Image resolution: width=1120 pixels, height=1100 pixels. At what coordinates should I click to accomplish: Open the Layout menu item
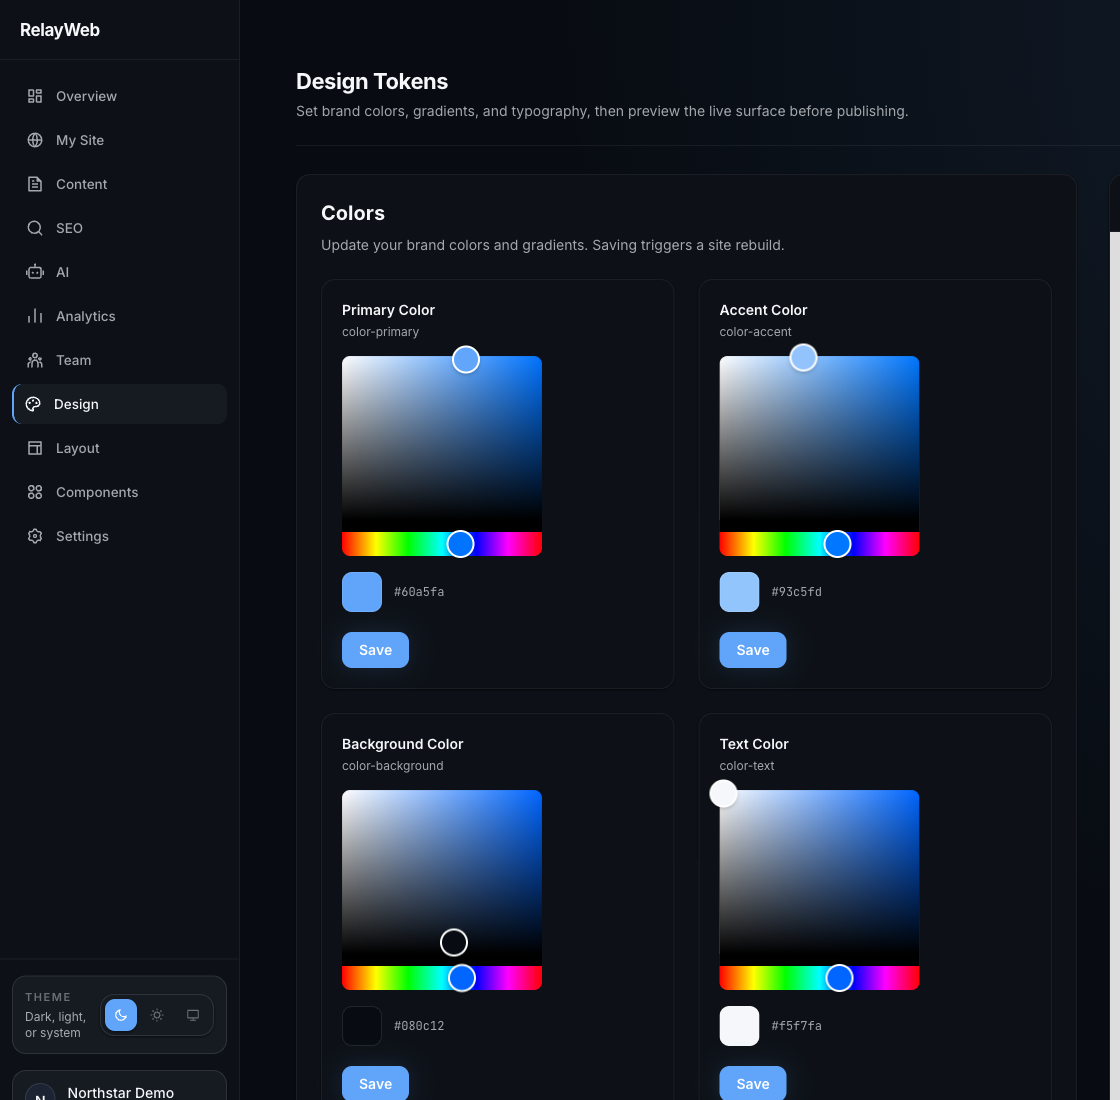[x=77, y=448]
